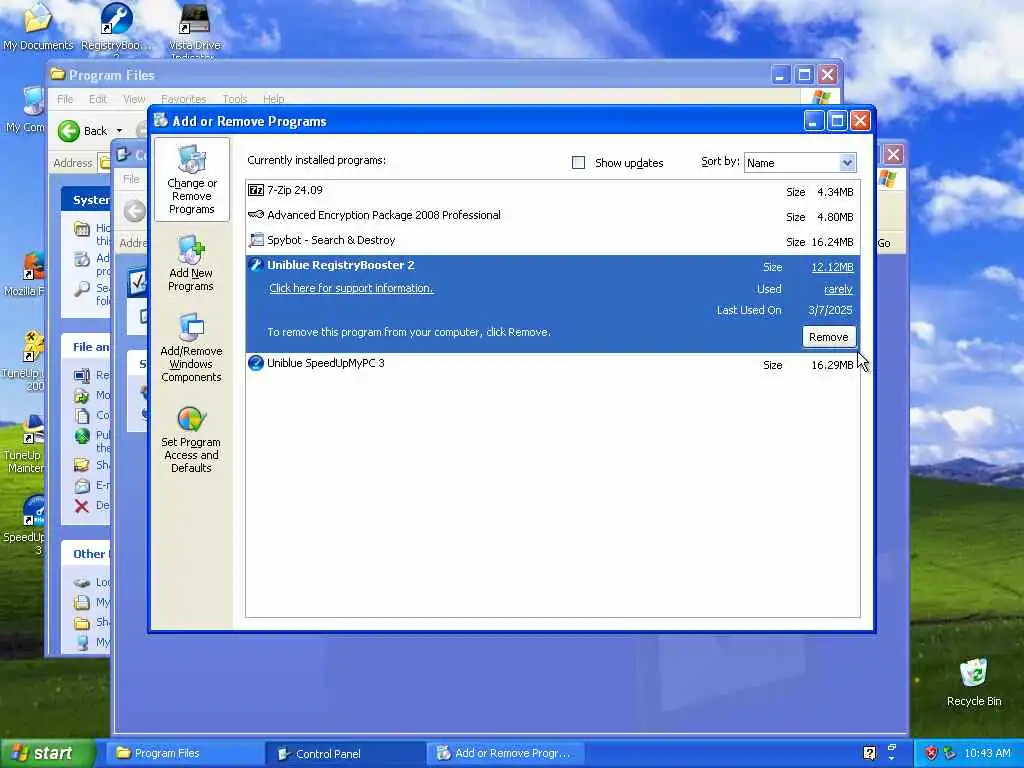Switch to Add or Remove Programs taskbar button
1024x768 pixels.
pyautogui.click(x=506, y=753)
